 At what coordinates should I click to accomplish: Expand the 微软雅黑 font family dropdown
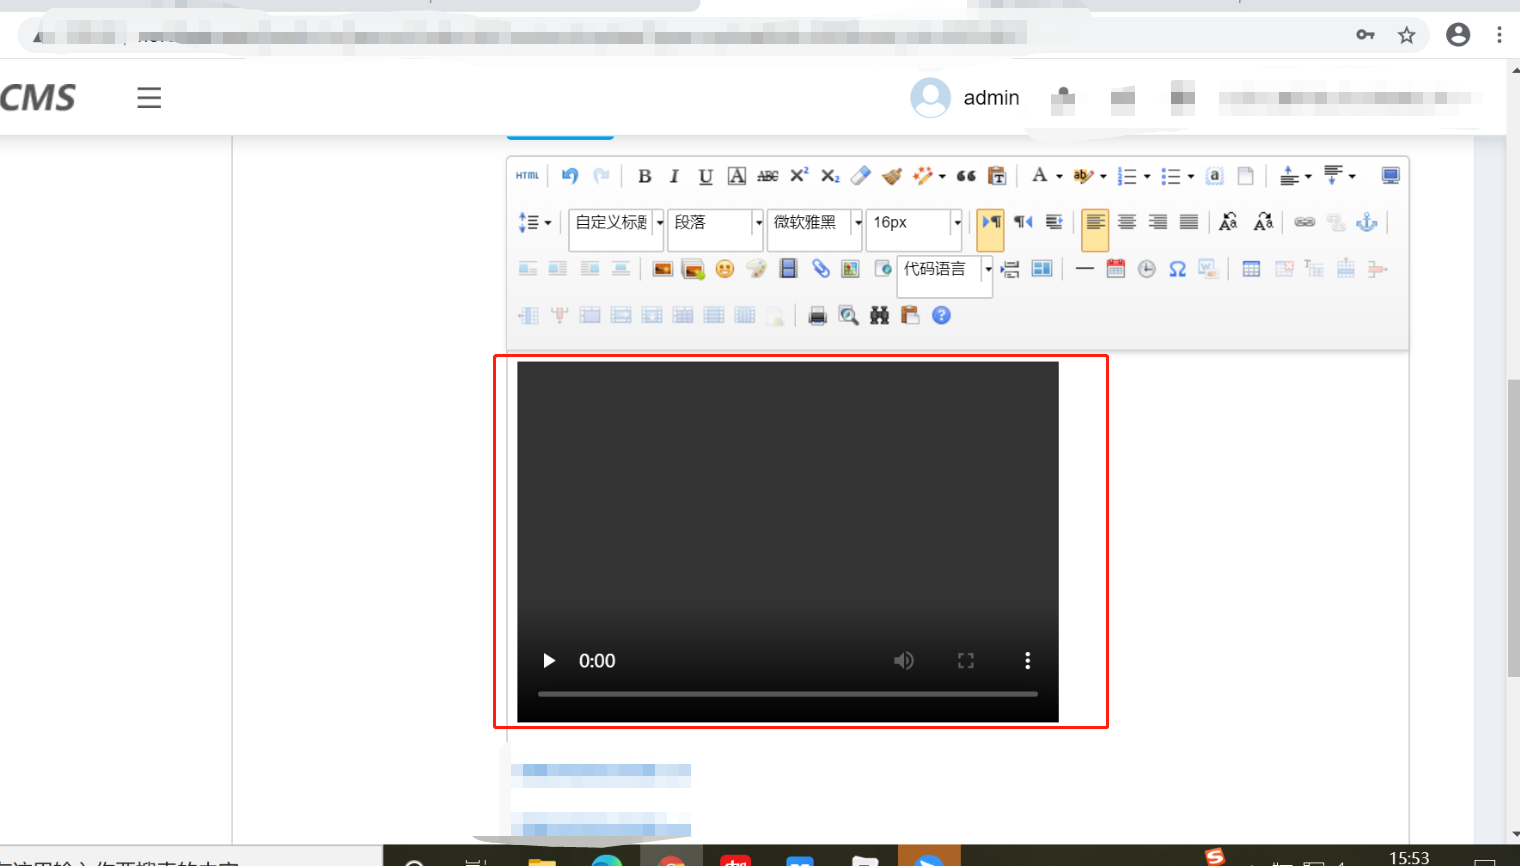coord(857,222)
